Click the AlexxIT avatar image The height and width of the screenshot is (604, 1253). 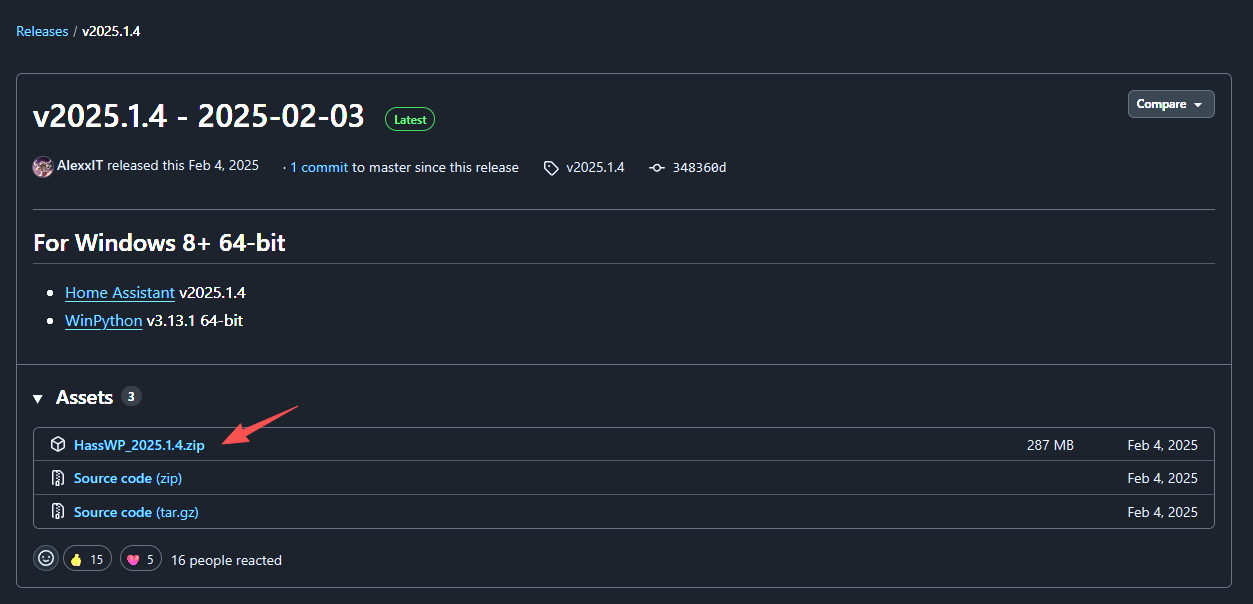coord(43,167)
